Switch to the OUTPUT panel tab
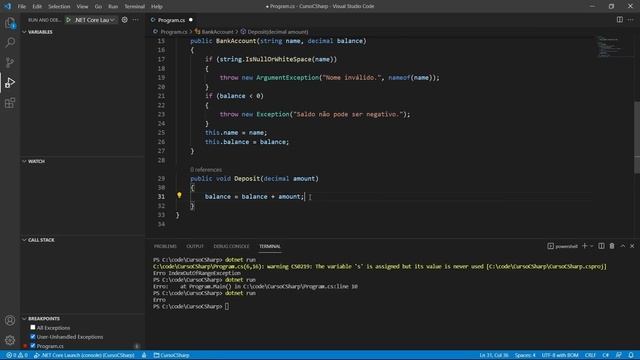 click(195, 246)
